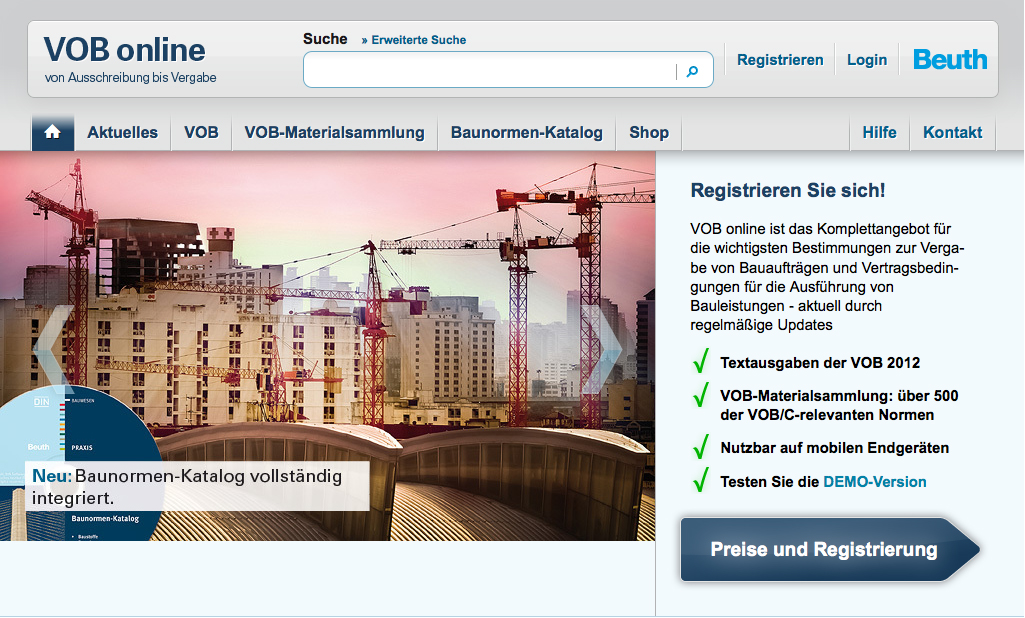The image size is (1025, 618).
Task: Switch to the Aktuelles section
Action: point(124,131)
